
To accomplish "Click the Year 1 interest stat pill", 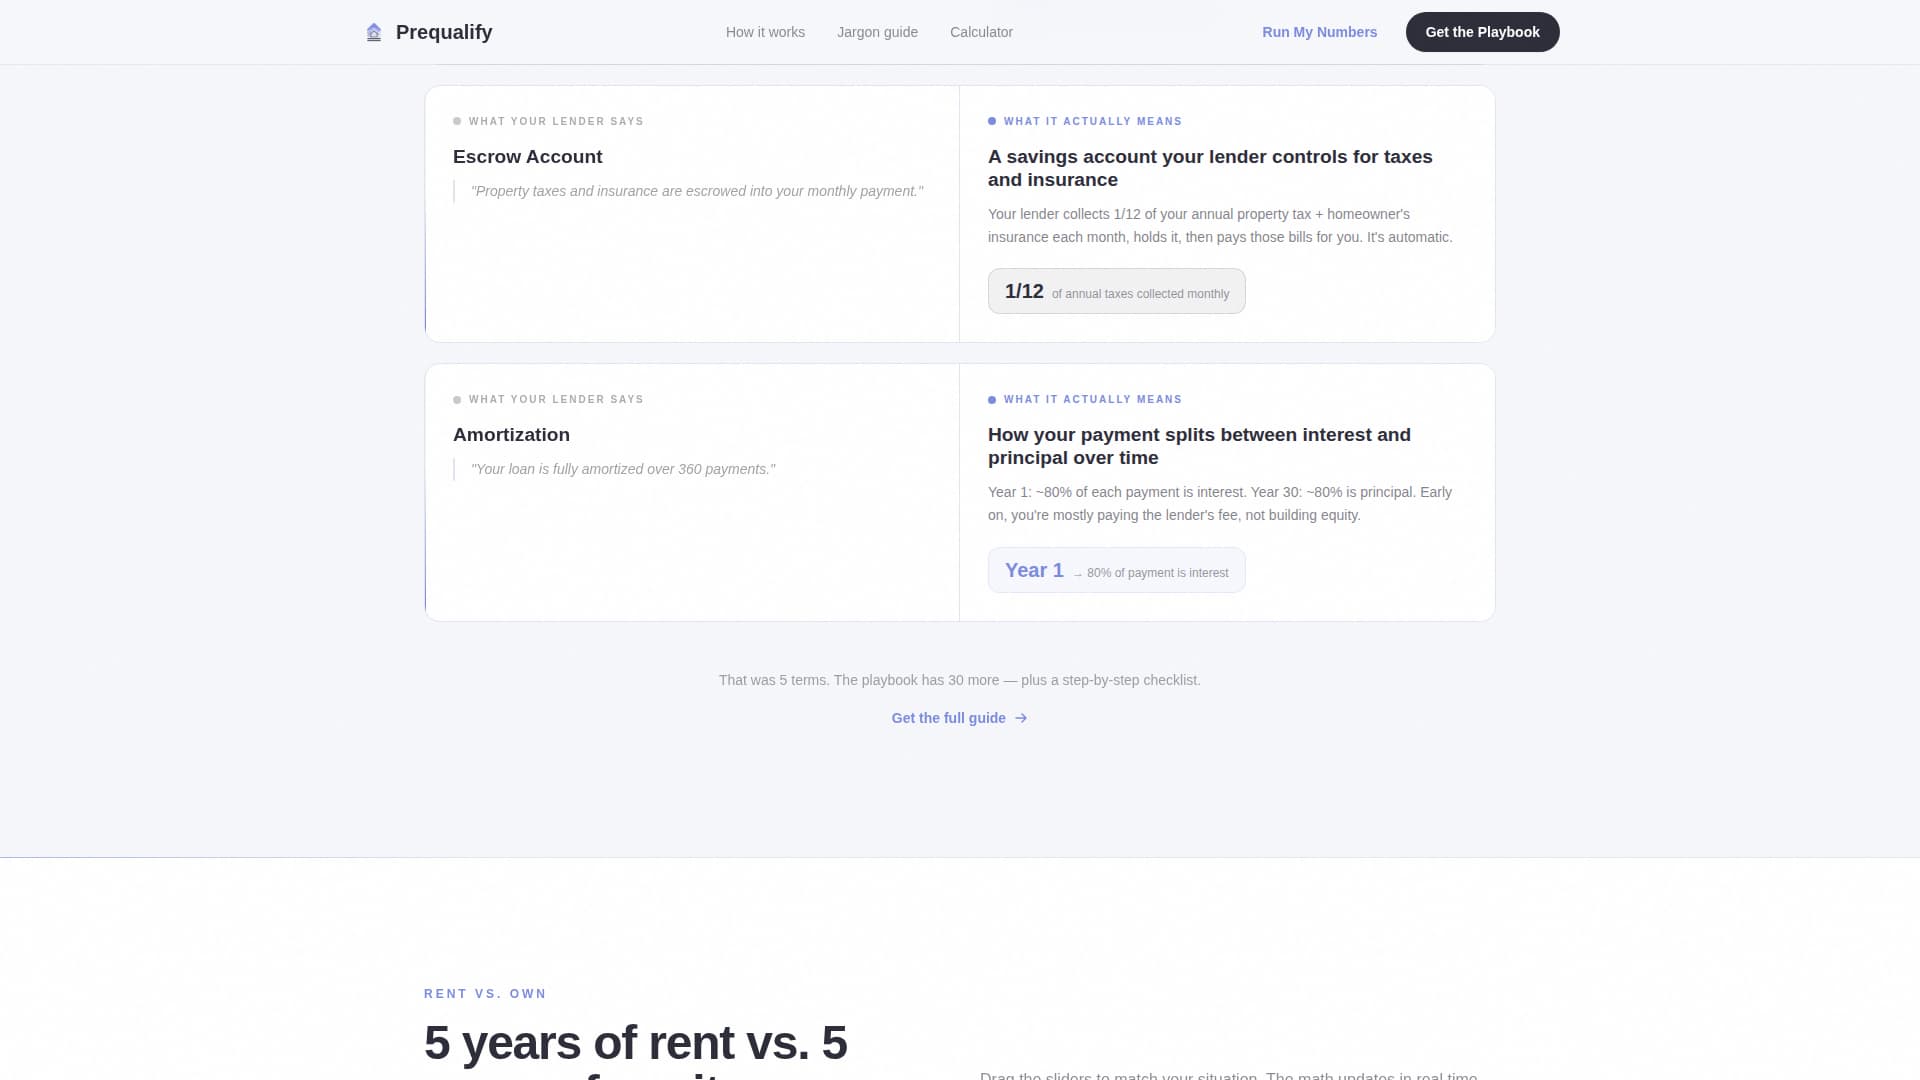I will (x=1116, y=570).
